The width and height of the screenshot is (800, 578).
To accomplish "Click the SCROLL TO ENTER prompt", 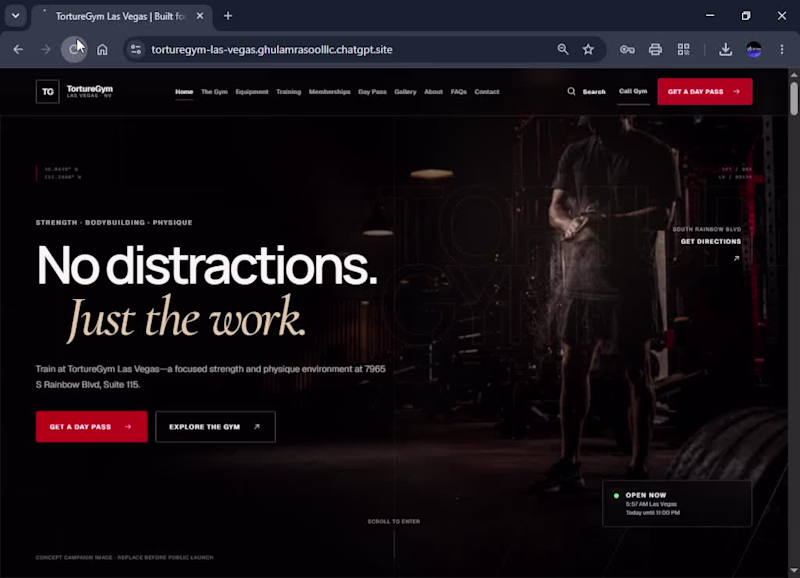I will (394, 521).
